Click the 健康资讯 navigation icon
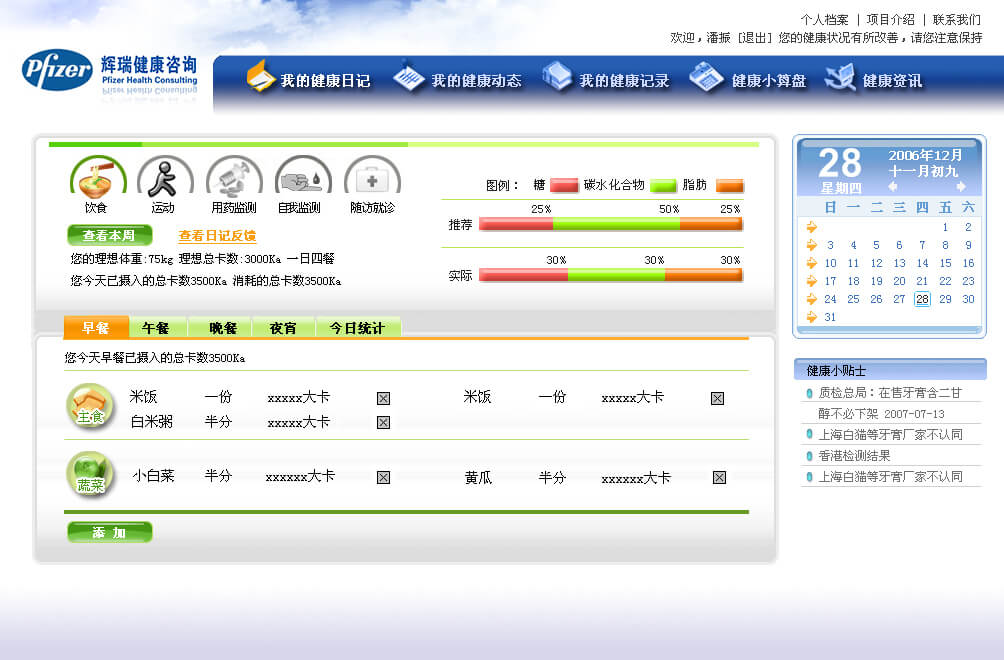The height and width of the screenshot is (660, 1004). pos(840,77)
